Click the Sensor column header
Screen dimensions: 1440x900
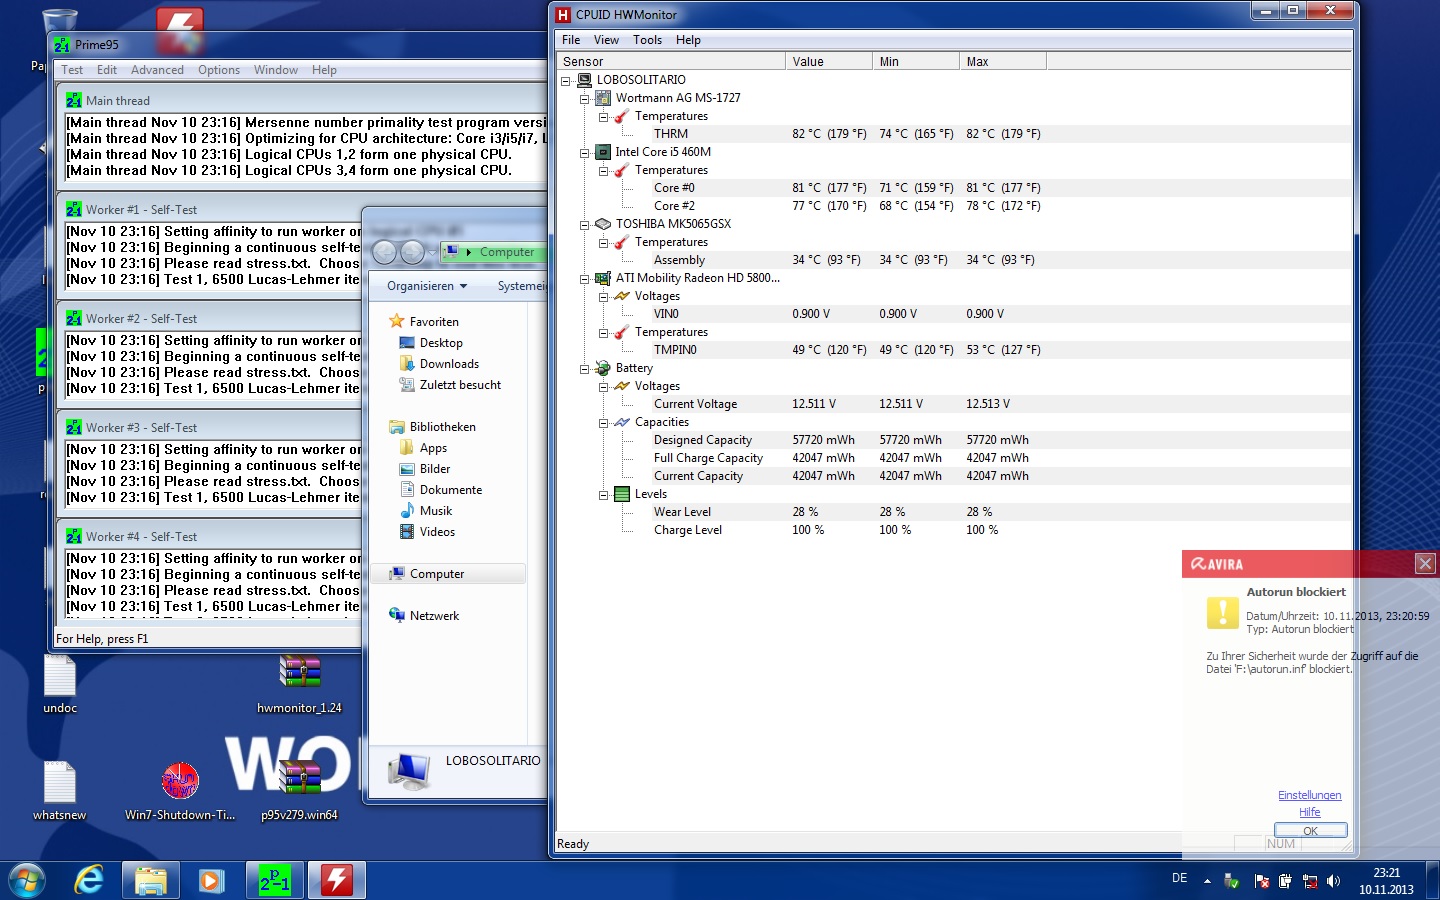[x=670, y=61]
